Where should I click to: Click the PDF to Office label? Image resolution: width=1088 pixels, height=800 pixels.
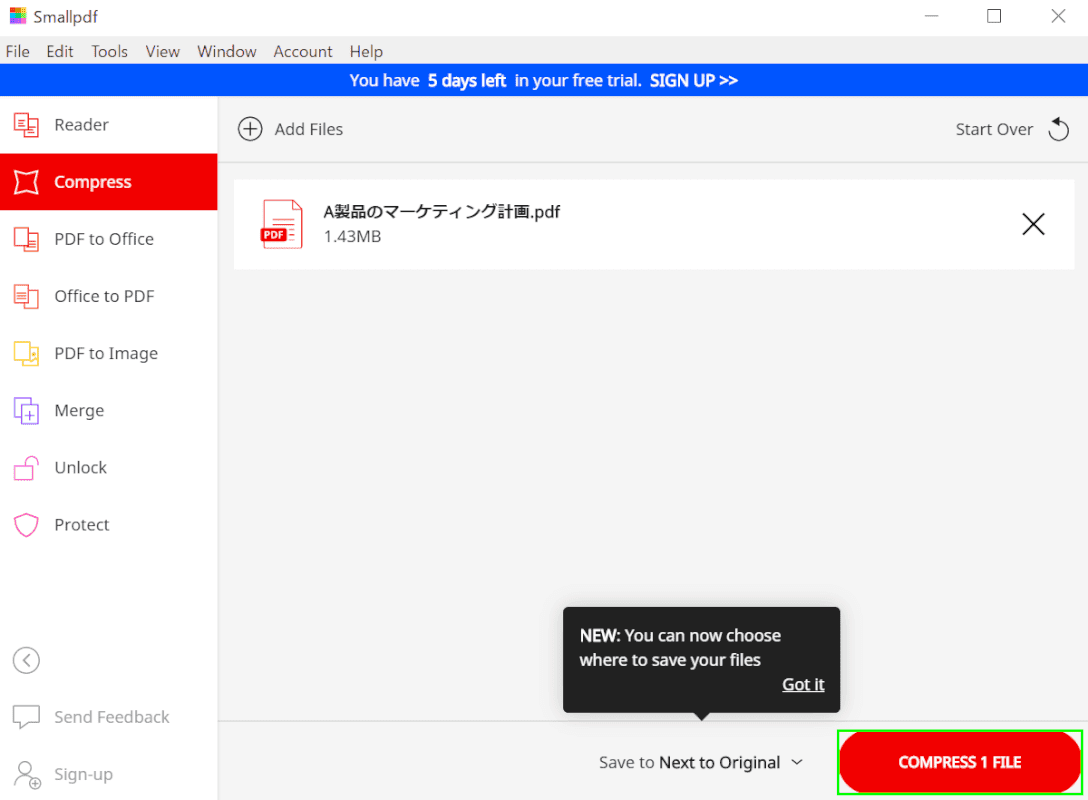104,239
